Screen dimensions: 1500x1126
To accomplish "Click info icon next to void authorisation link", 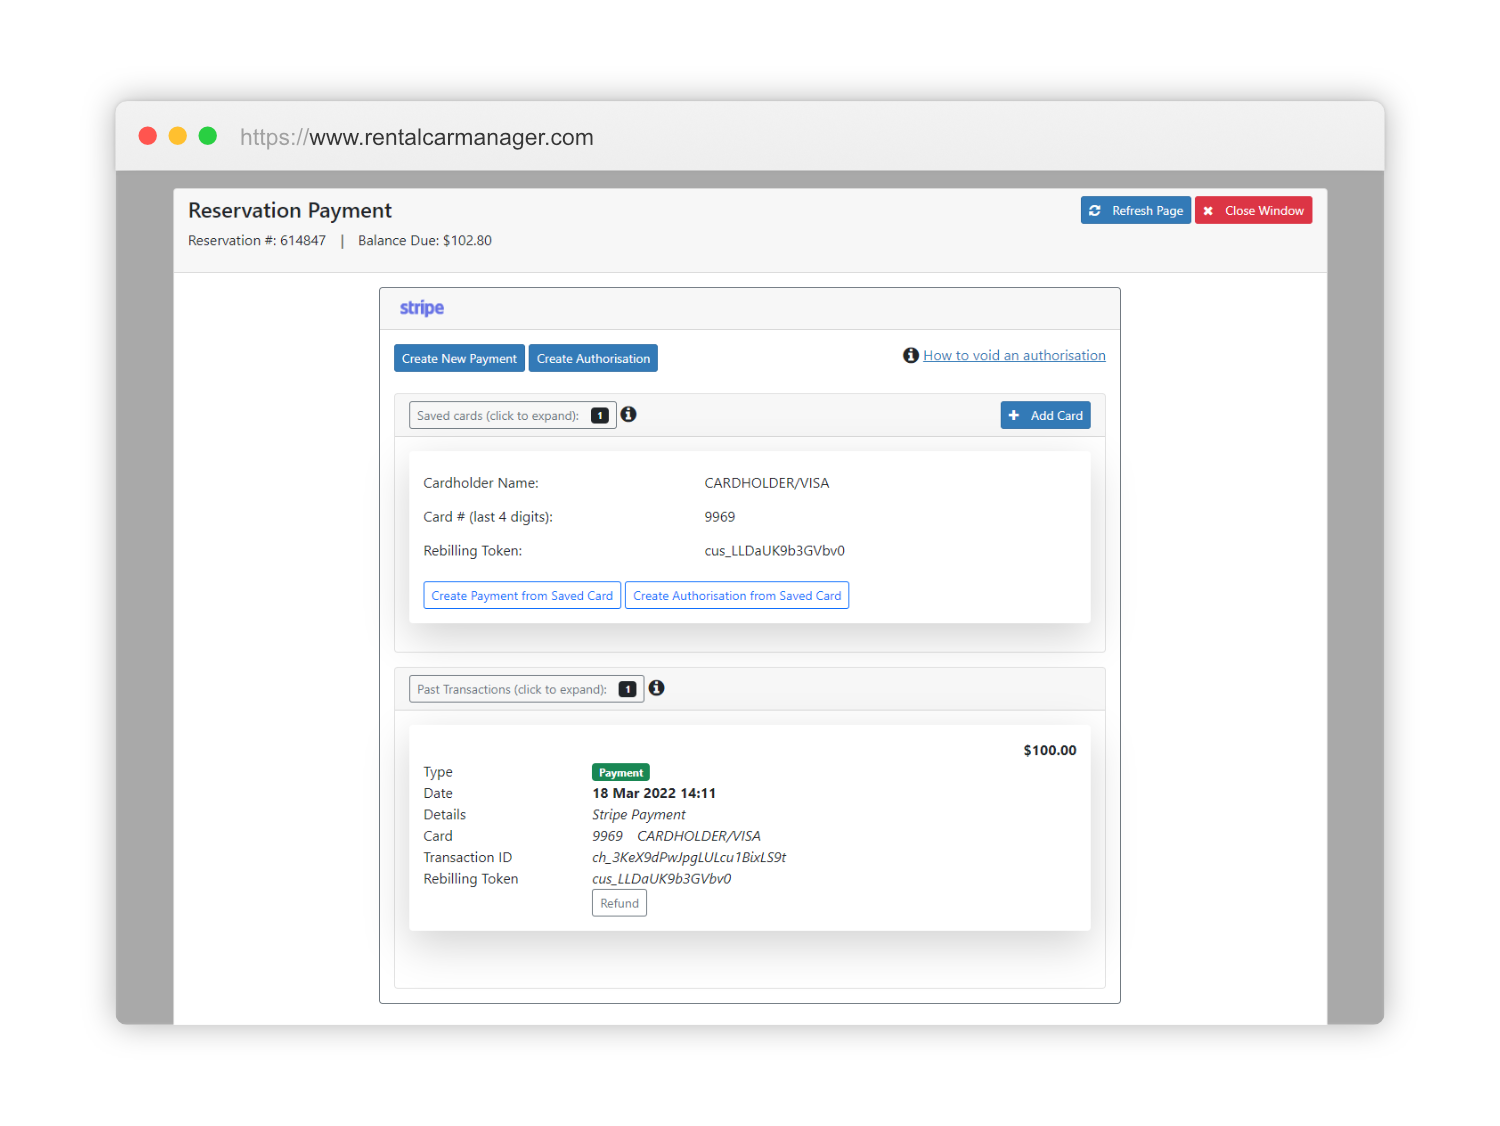I will pos(910,356).
